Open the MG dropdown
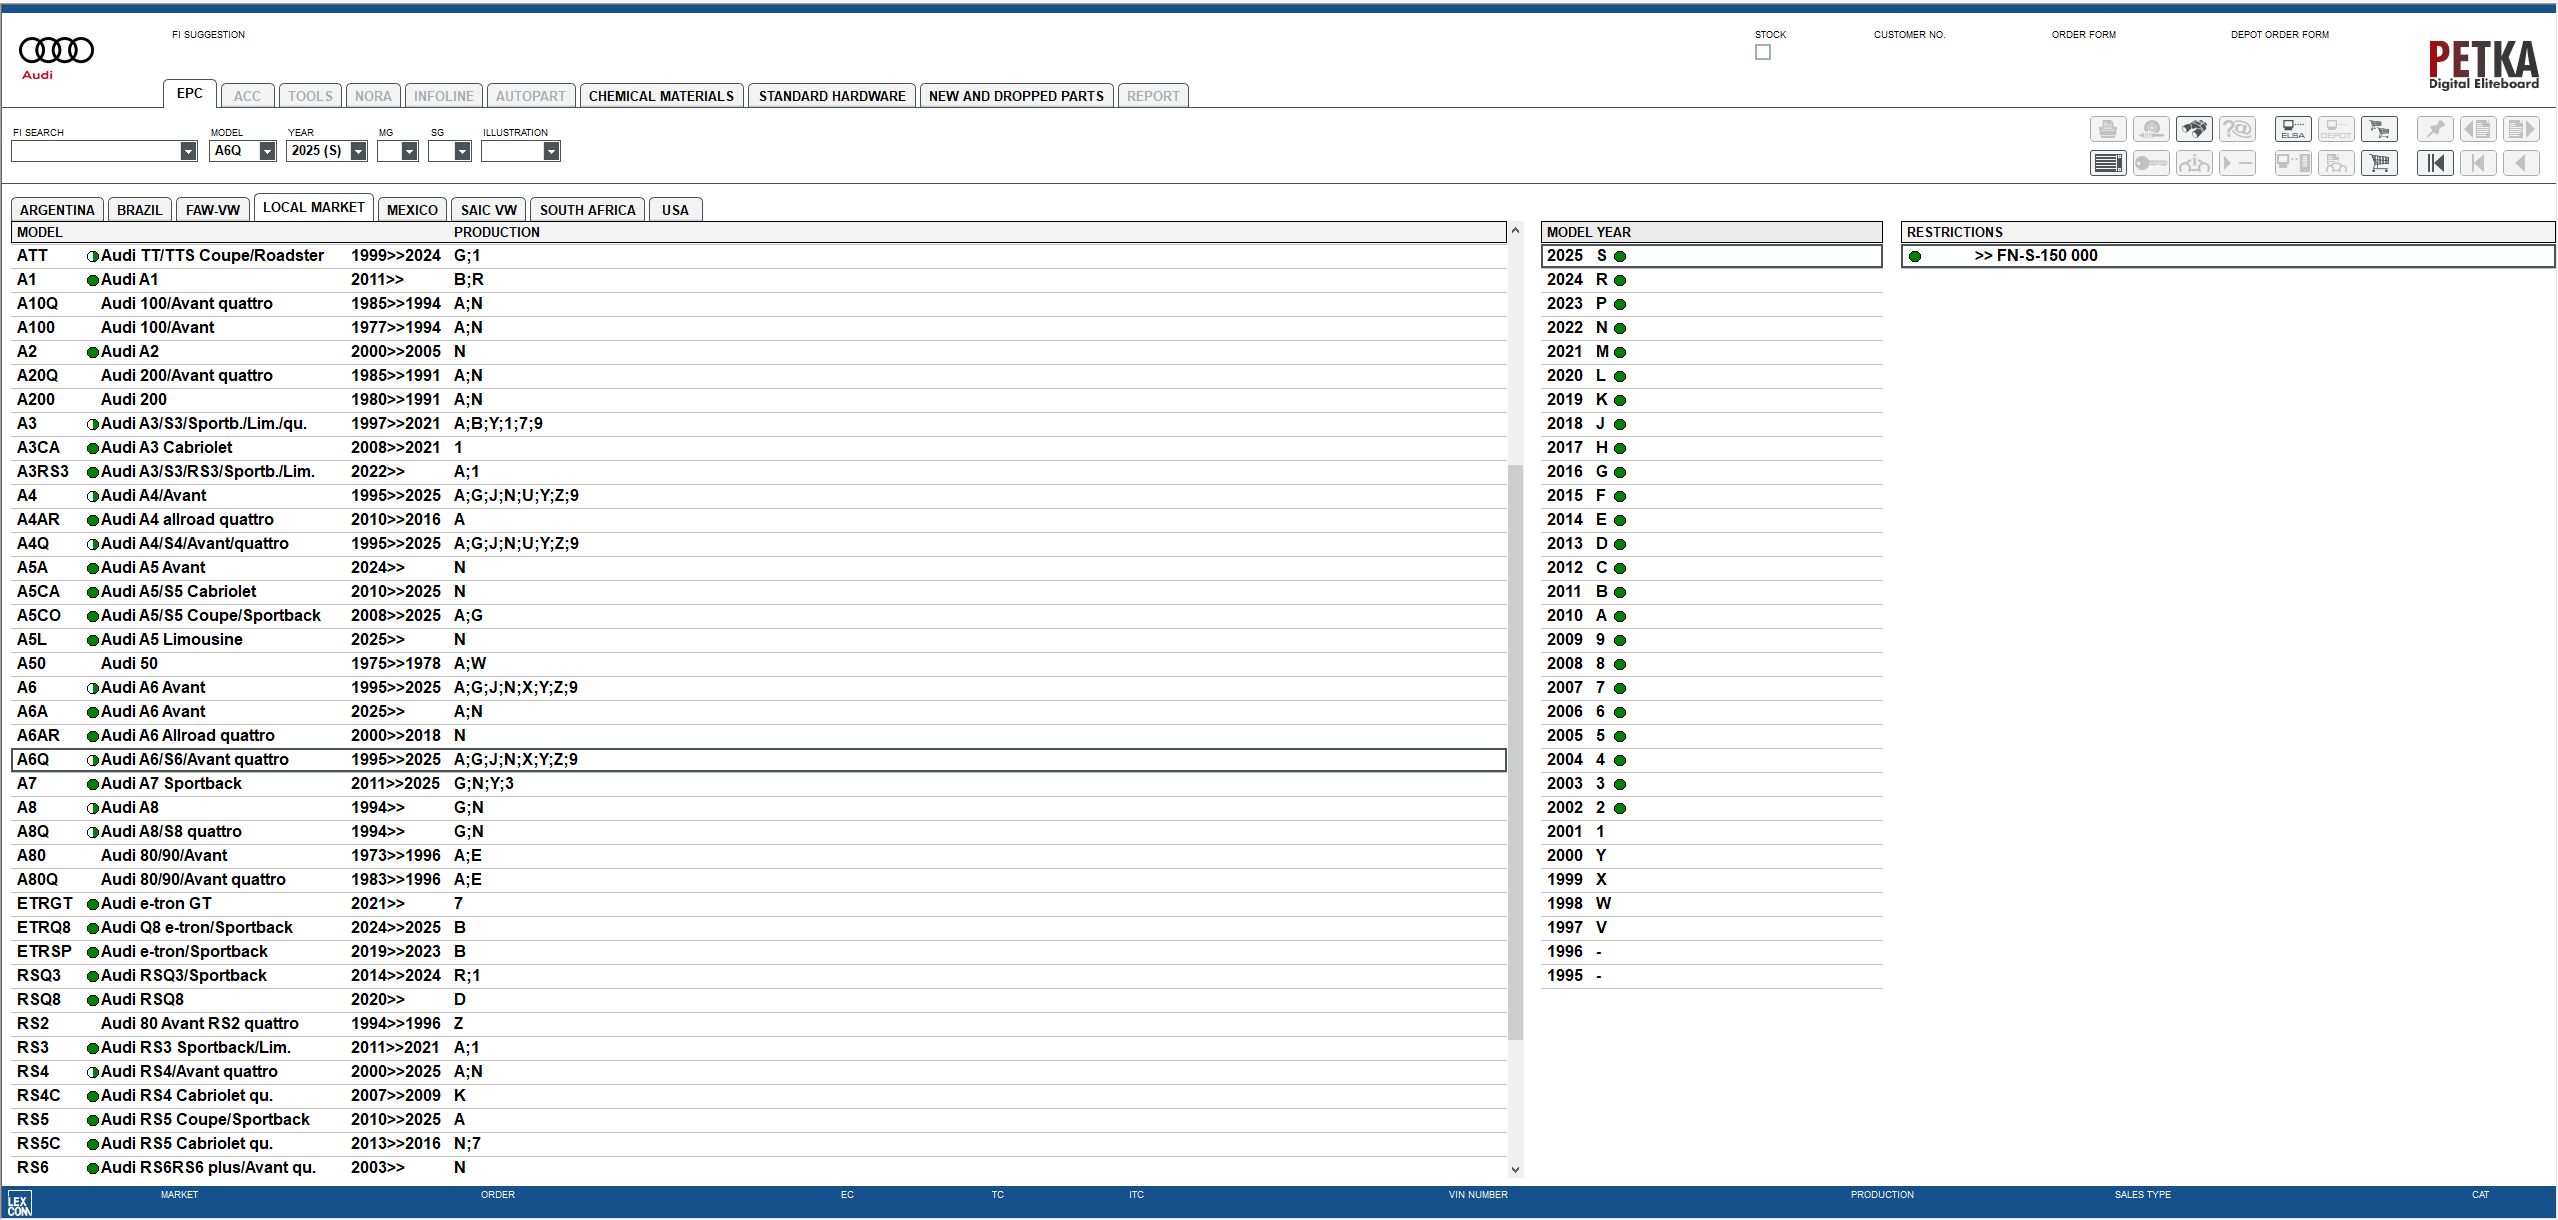This screenshot has width=2558, height=1220. 409,151
